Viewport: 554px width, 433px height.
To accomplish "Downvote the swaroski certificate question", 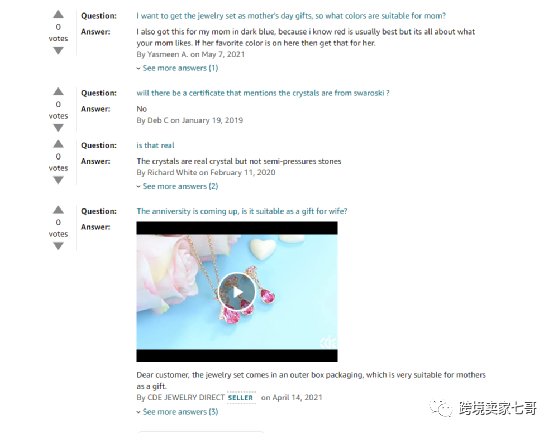I will click(x=58, y=128).
